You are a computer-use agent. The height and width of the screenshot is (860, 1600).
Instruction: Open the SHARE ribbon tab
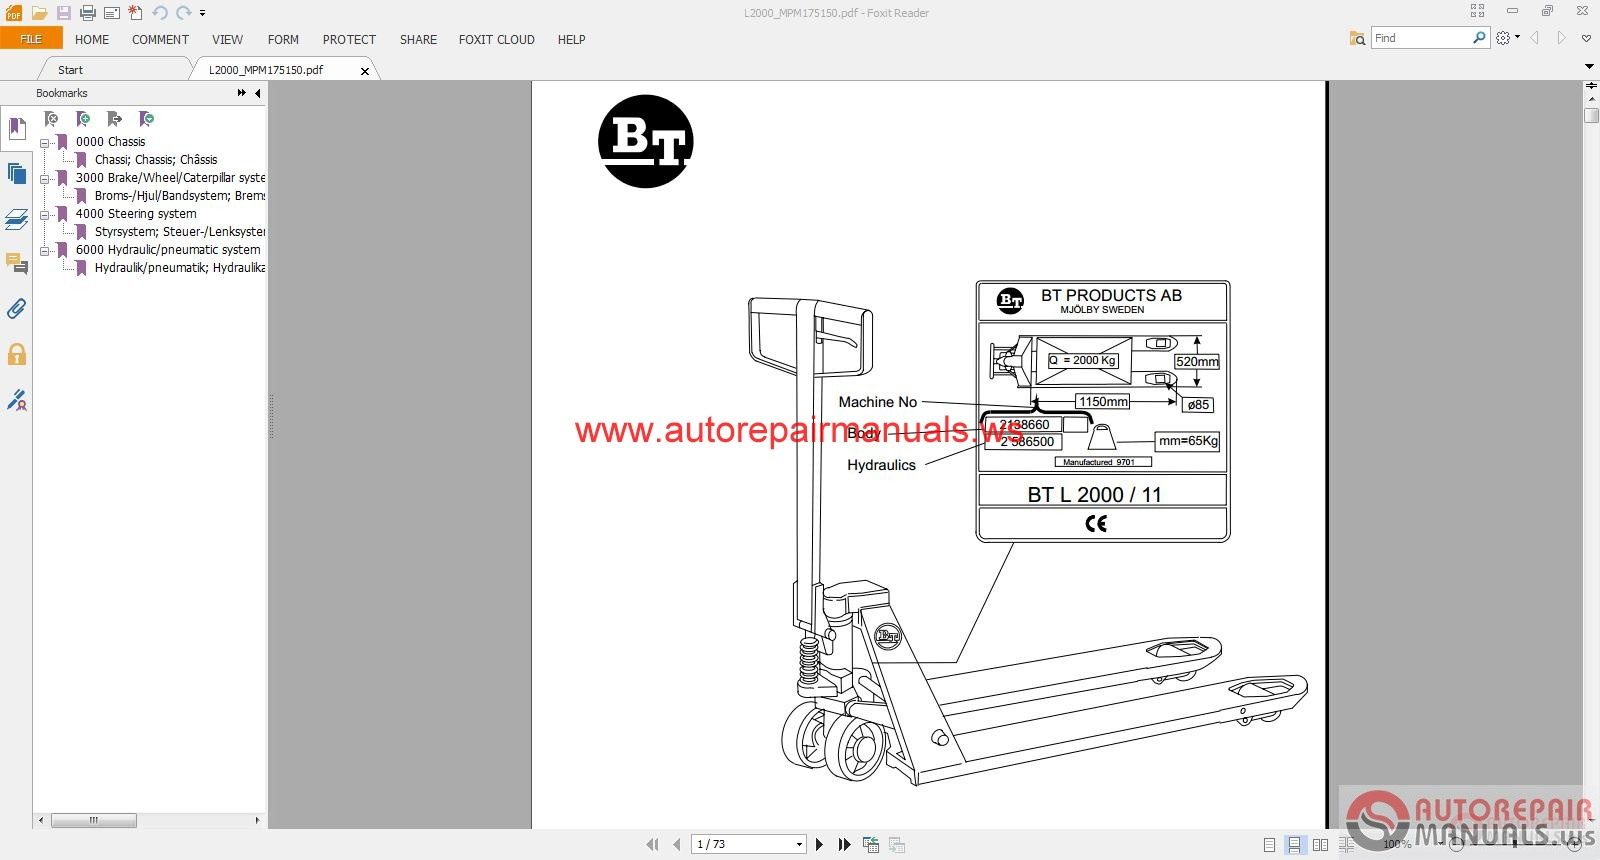pos(418,40)
